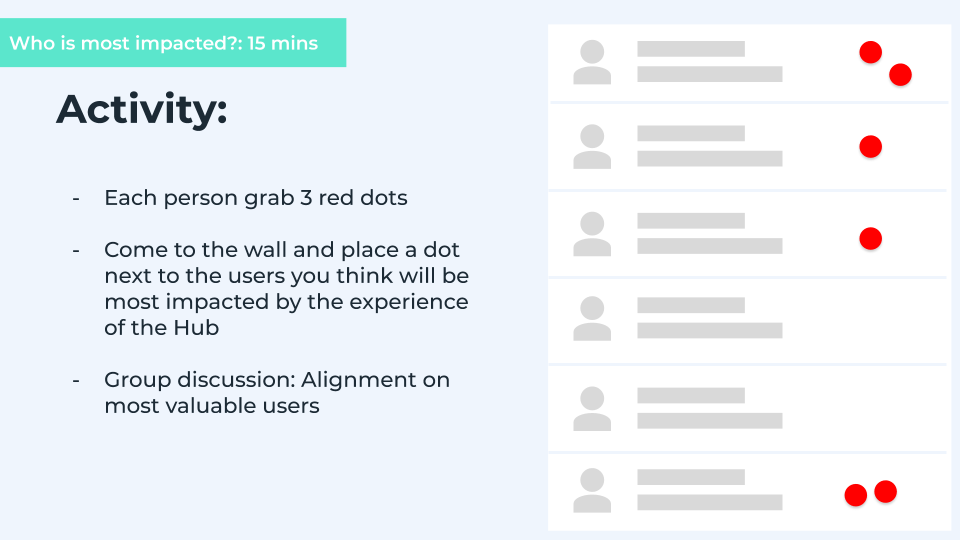Click the 'Come to the wall' bullet text
960x540 pixels.
(287, 288)
